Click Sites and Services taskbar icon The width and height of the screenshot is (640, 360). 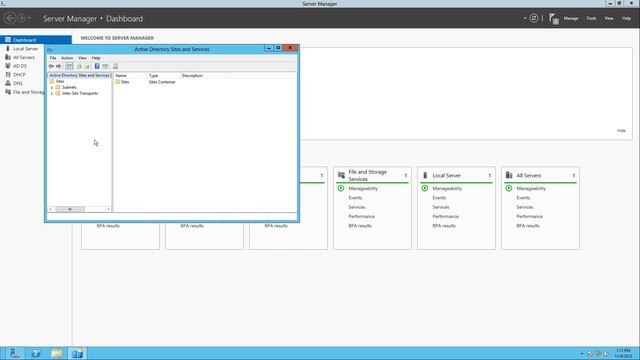pos(77,353)
